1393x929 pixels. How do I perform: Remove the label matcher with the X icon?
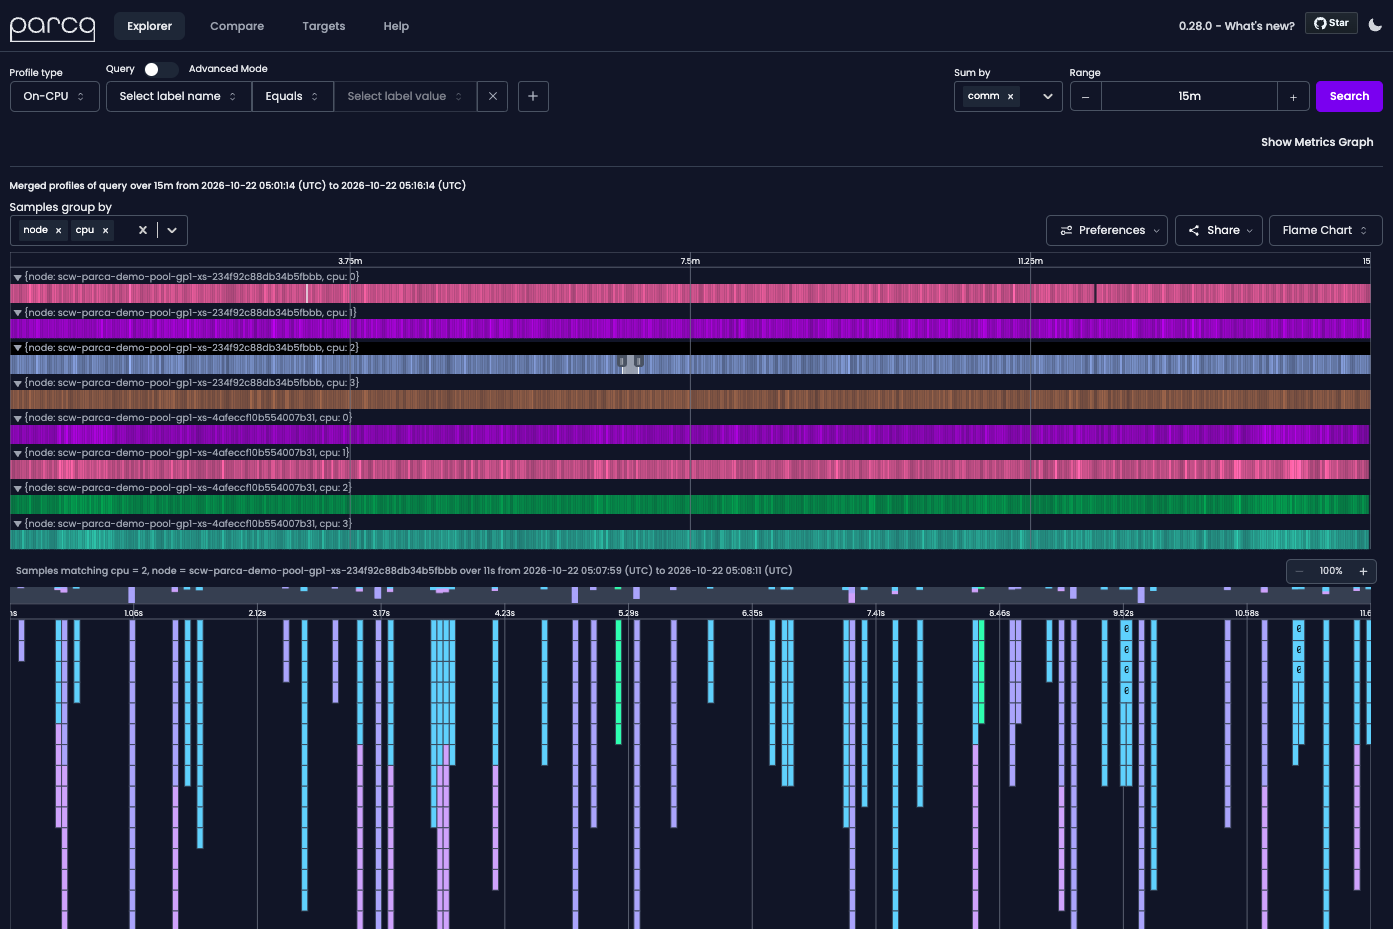click(493, 96)
